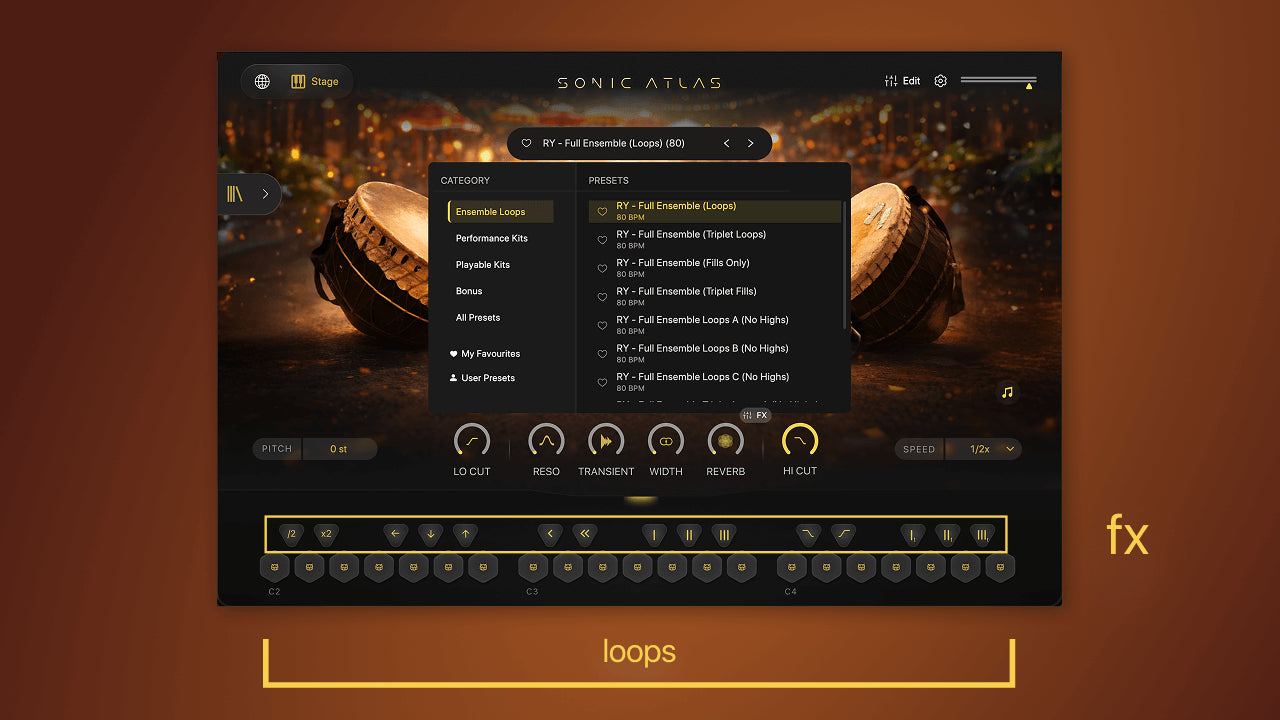Click the REVERB knob
The image size is (1280, 720).
tap(726, 440)
